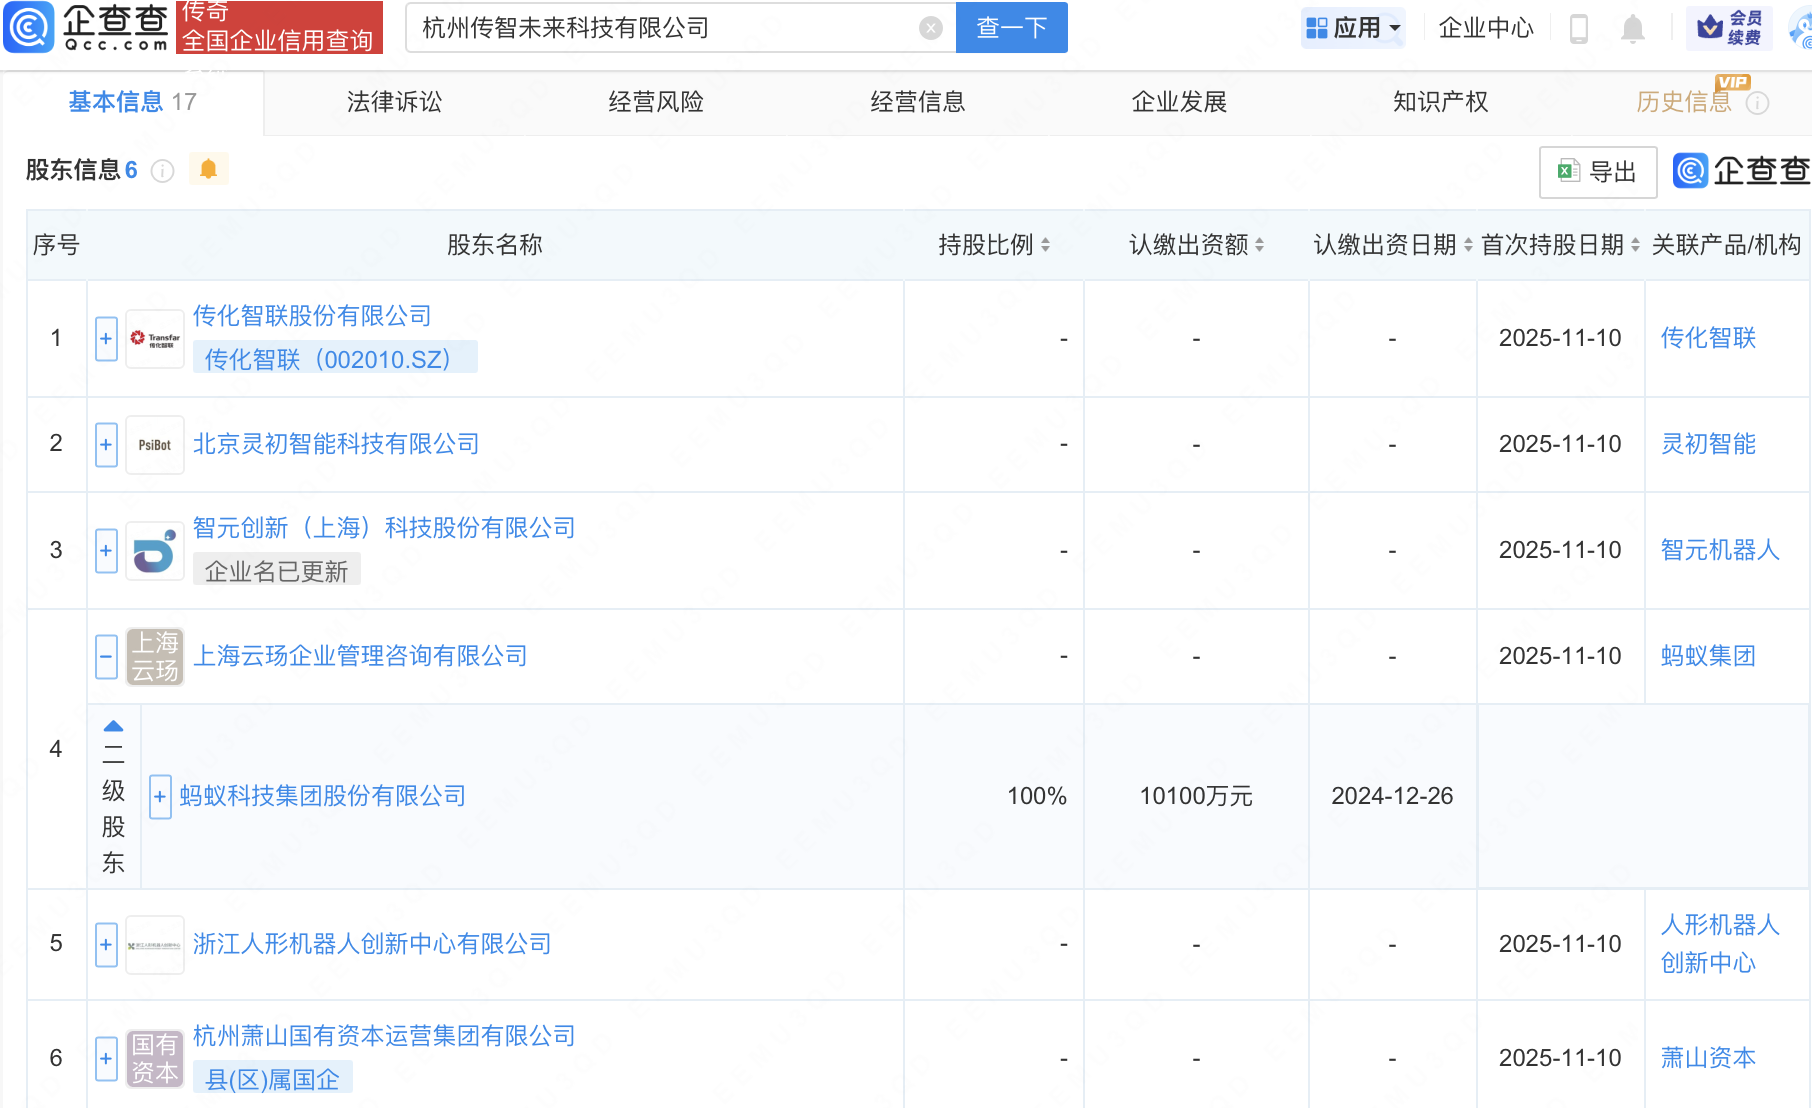Switch to the 知识产权 tab
Image resolution: width=1812 pixels, height=1108 pixels.
(1440, 102)
